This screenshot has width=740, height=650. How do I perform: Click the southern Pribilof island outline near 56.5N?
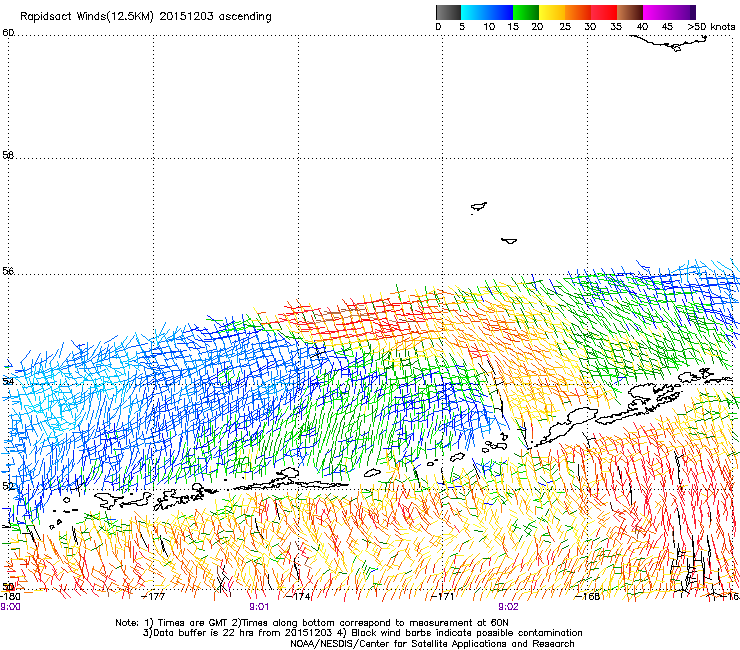point(509,241)
